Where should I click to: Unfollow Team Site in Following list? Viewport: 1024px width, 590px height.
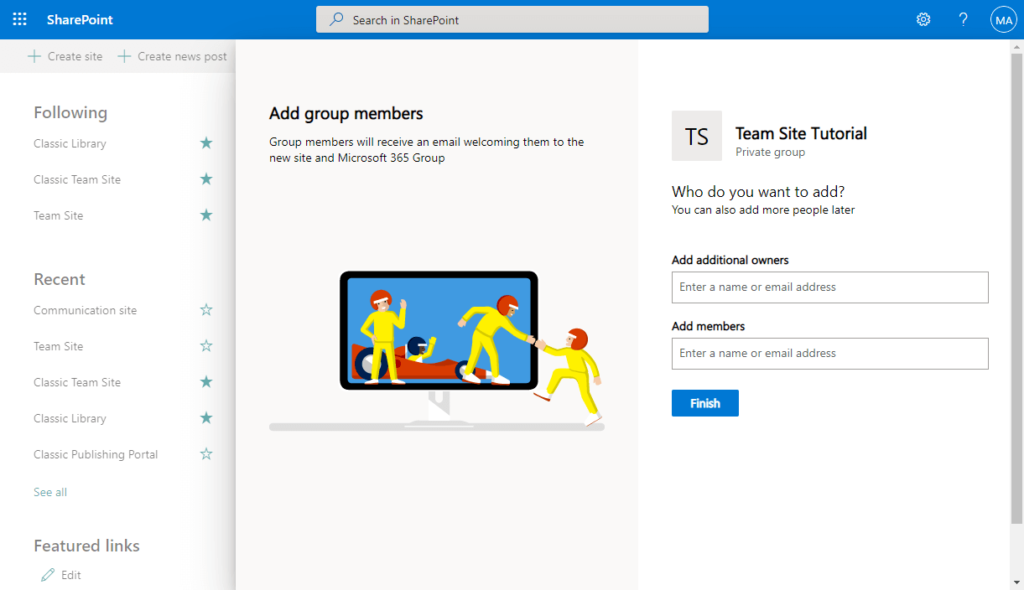(206, 215)
